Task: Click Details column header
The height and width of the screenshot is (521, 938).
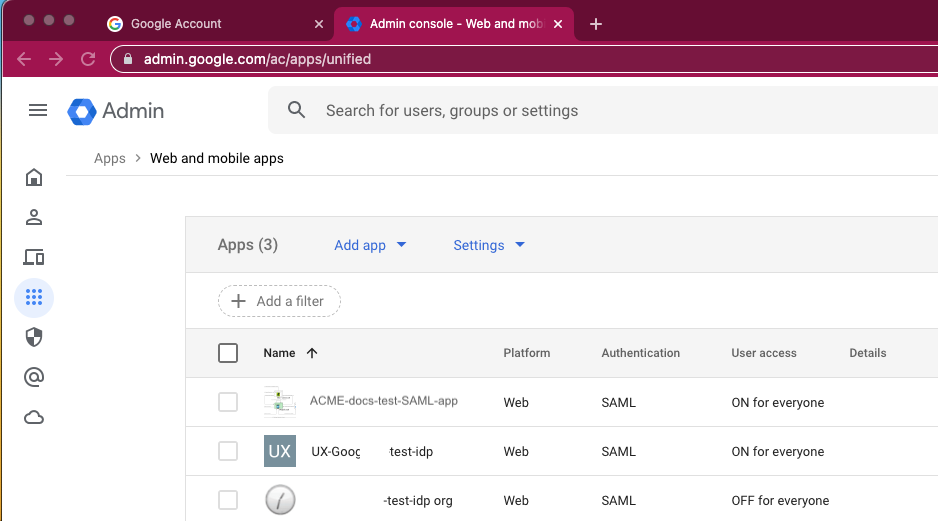Action: [x=868, y=353]
